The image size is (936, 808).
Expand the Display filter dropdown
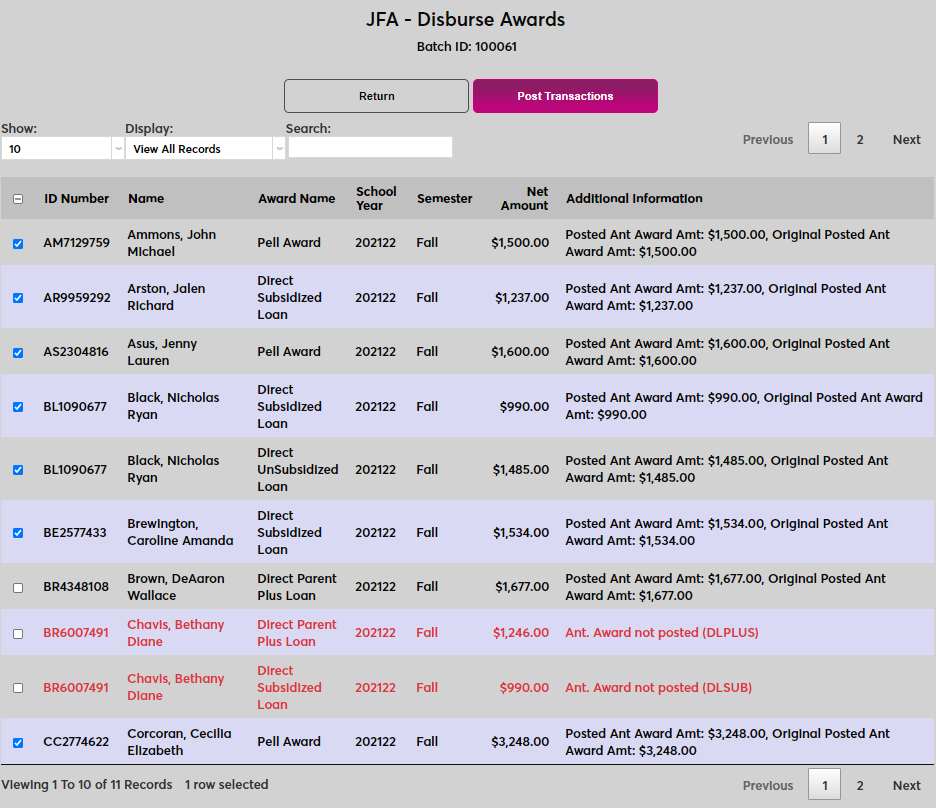click(205, 149)
